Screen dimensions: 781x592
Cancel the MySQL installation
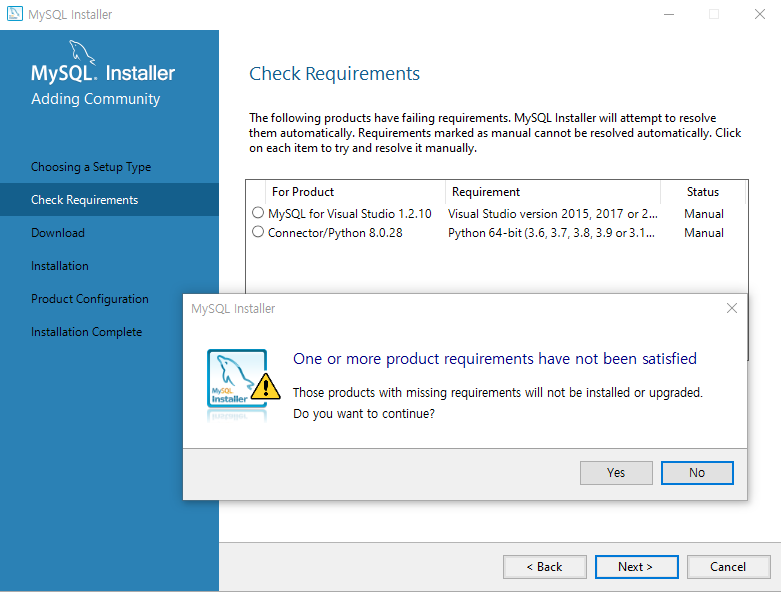pos(728,567)
